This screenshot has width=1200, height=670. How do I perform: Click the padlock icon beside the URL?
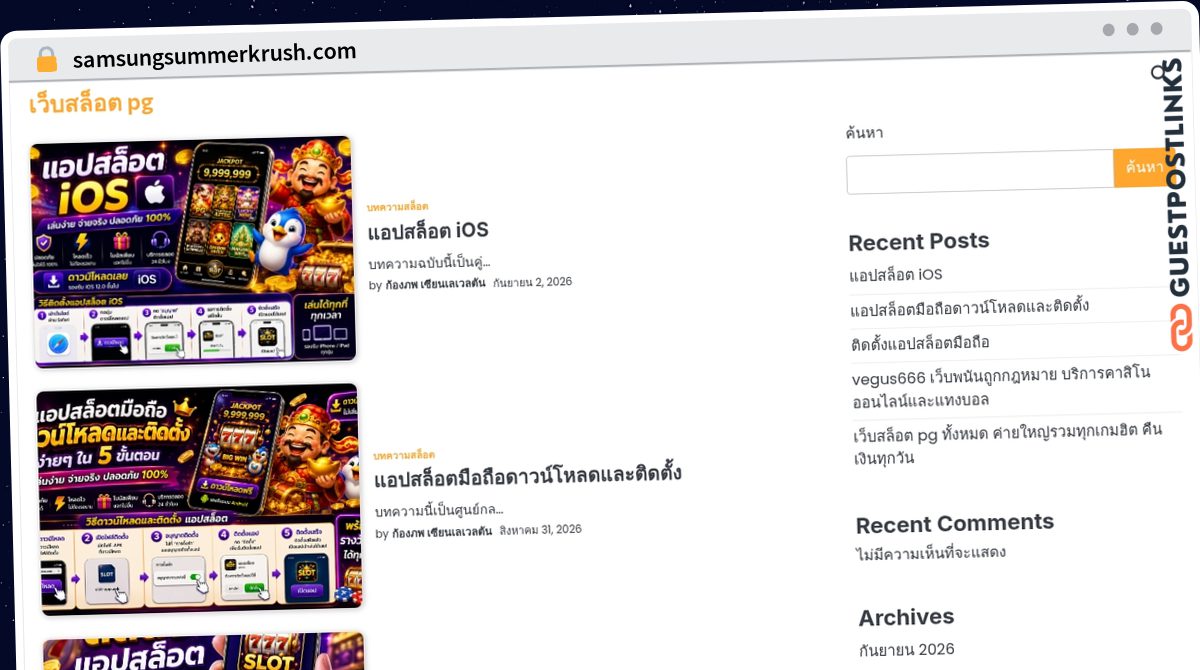46,59
